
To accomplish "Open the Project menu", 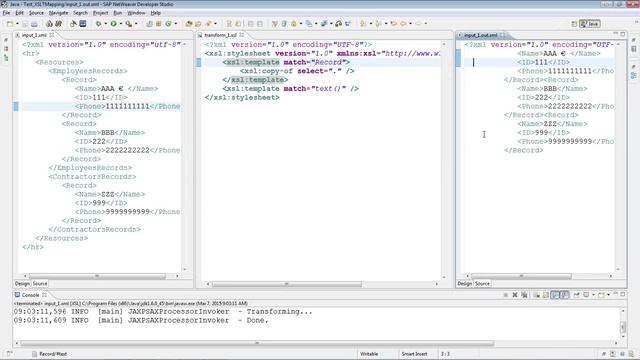I will (100, 13).
